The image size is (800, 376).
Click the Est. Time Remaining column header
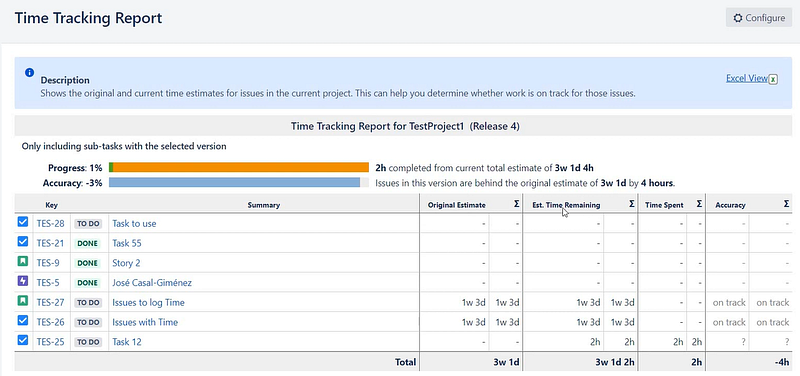[566, 205]
